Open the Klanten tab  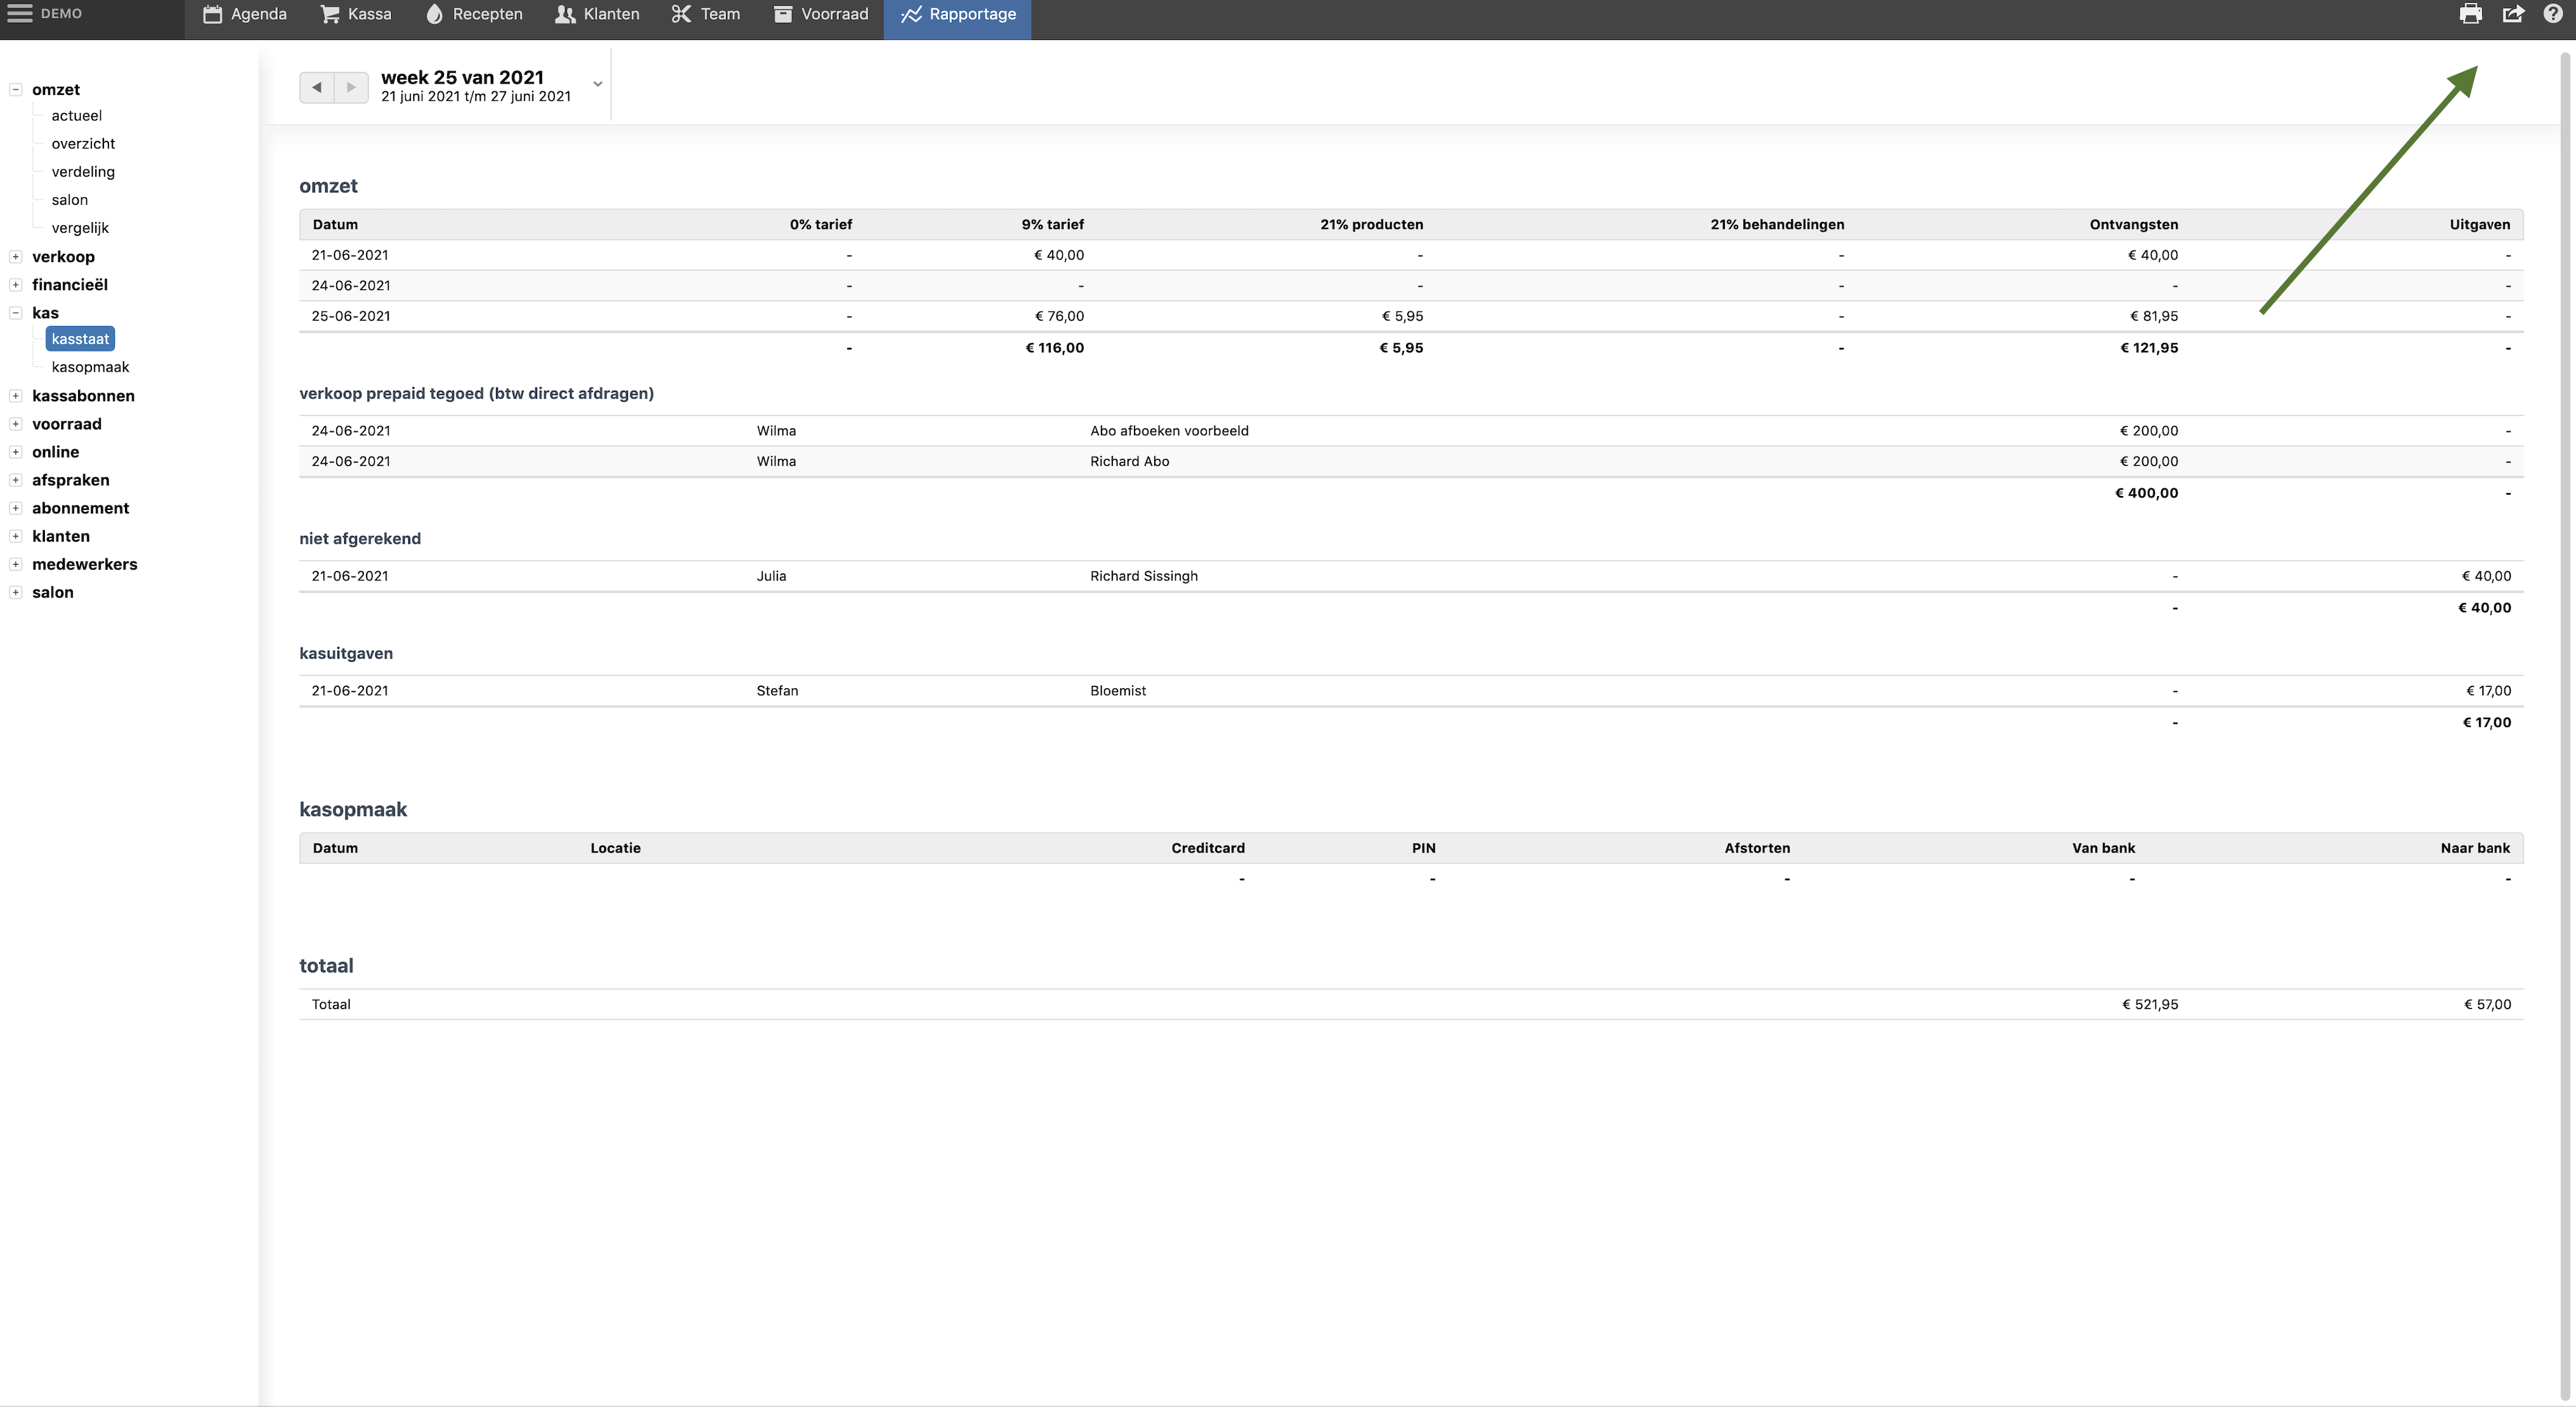[x=597, y=14]
